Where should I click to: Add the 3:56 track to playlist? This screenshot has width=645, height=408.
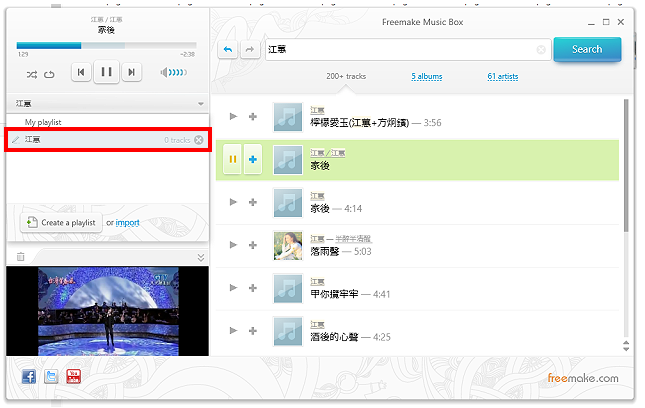[x=253, y=117]
